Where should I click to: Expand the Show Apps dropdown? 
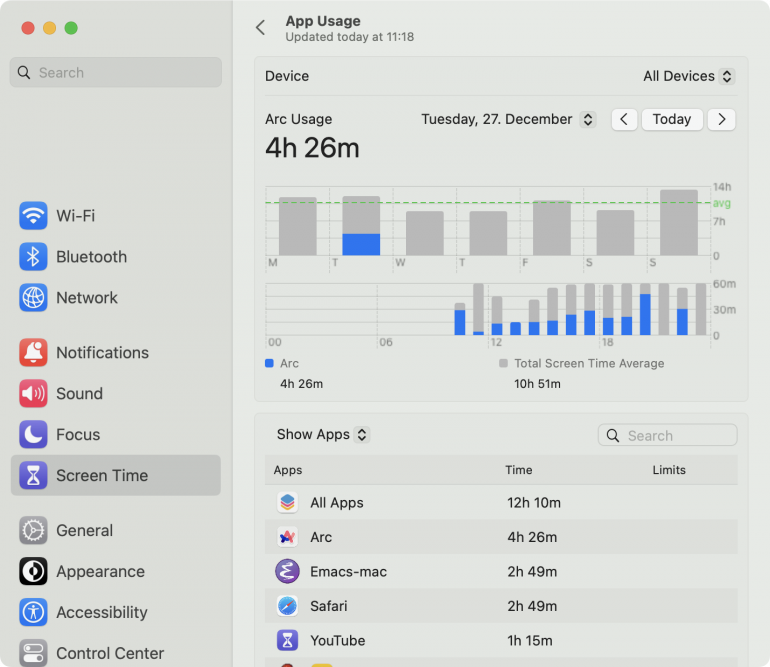[x=323, y=434]
